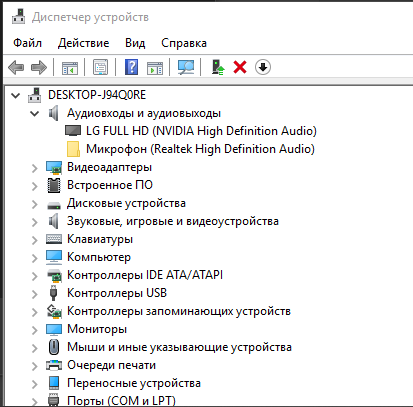Expand the Контроллеры USB category
Screen dimensions: 413x407
35,294
